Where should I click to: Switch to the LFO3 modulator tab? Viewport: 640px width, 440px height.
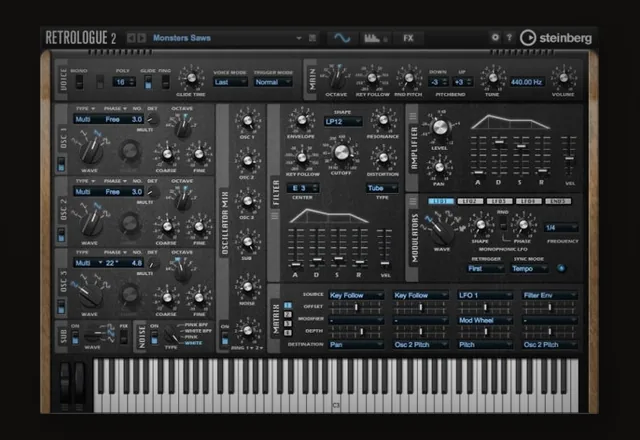(499, 201)
